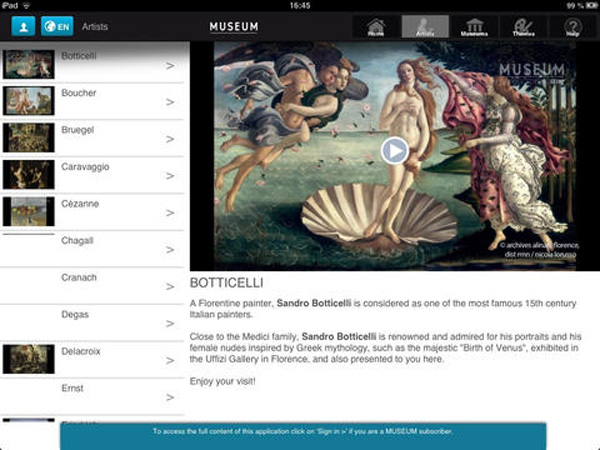The height and width of the screenshot is (450, 600).
Task: Expand the Cézanne row chevron
Action: point(170,213)
